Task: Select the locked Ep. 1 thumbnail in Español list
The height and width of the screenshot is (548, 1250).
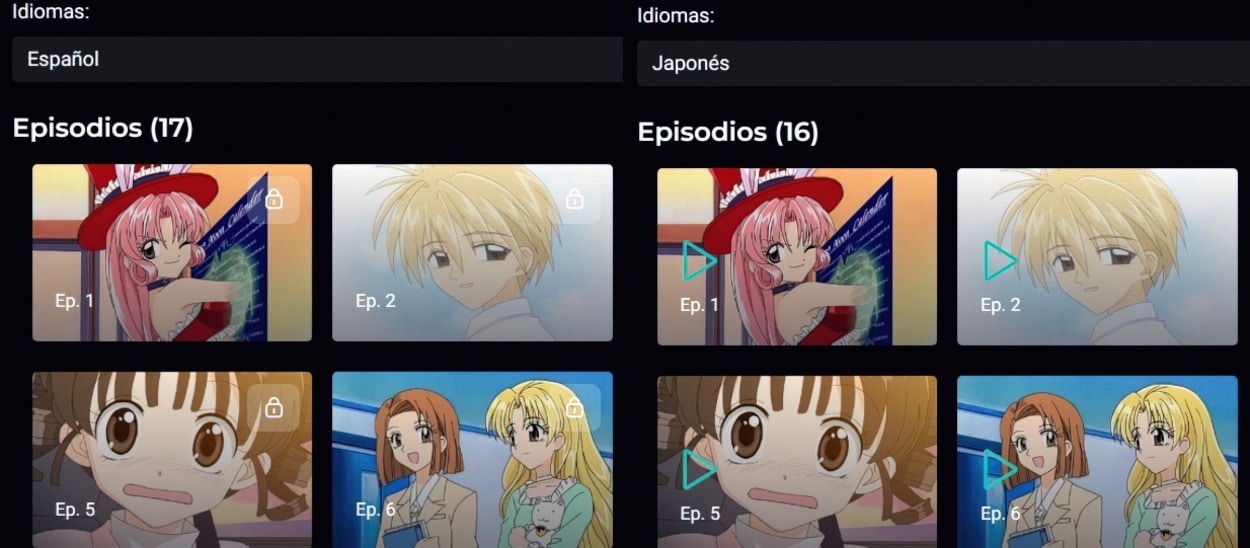Action: pyautogui.click(x=172, y=253)
